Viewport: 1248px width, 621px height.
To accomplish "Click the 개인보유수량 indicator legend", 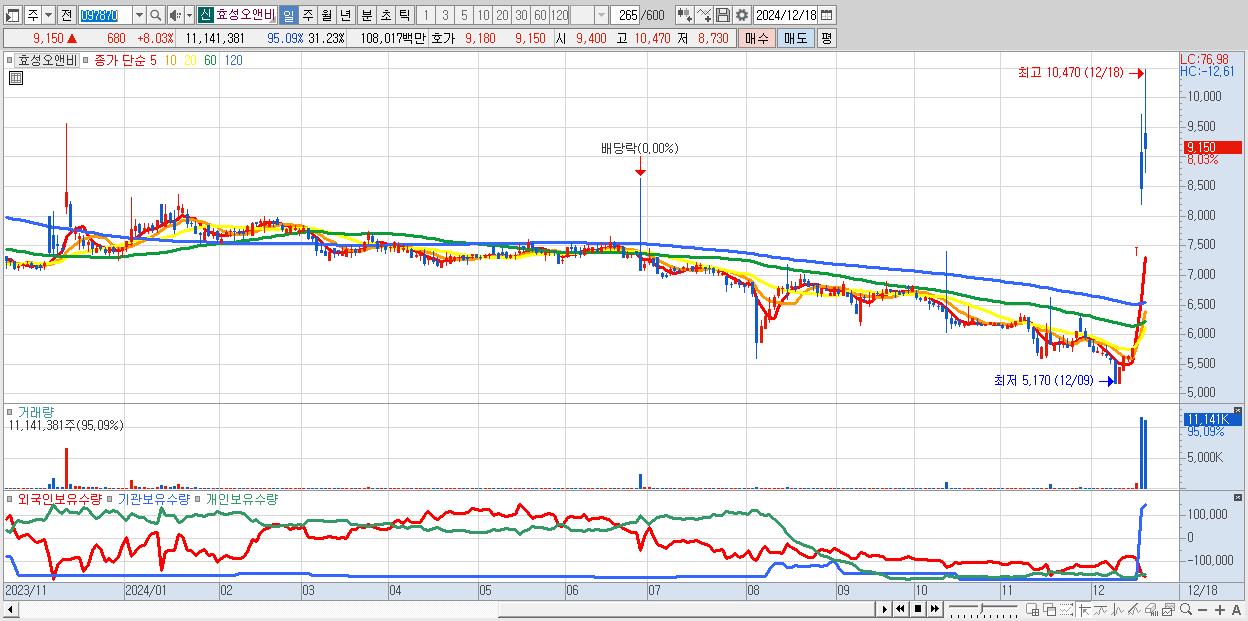I will tap(241, 498).
